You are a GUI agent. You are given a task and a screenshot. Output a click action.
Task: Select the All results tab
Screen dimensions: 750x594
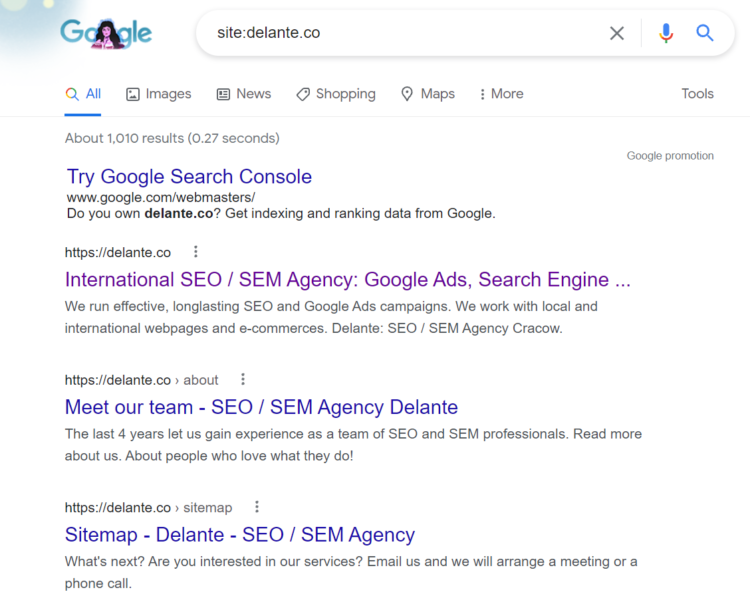tap(83, 94)
